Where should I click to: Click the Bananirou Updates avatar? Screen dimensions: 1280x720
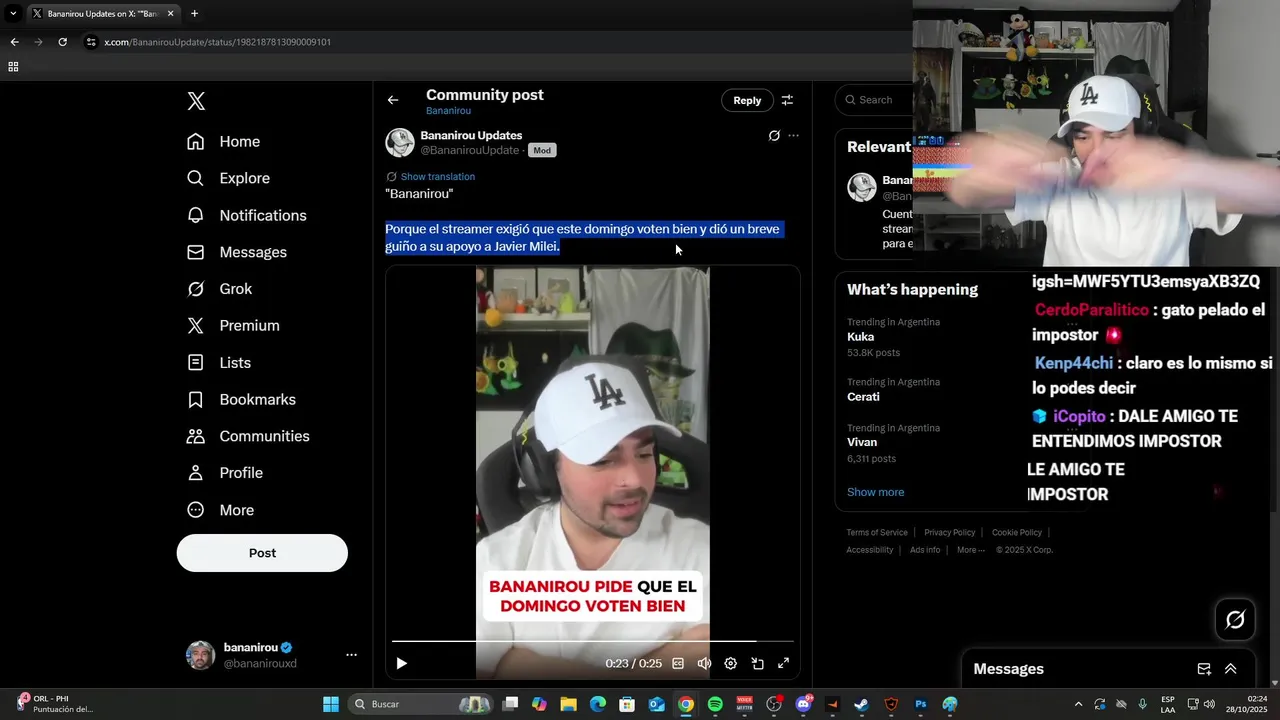(400, 143)
